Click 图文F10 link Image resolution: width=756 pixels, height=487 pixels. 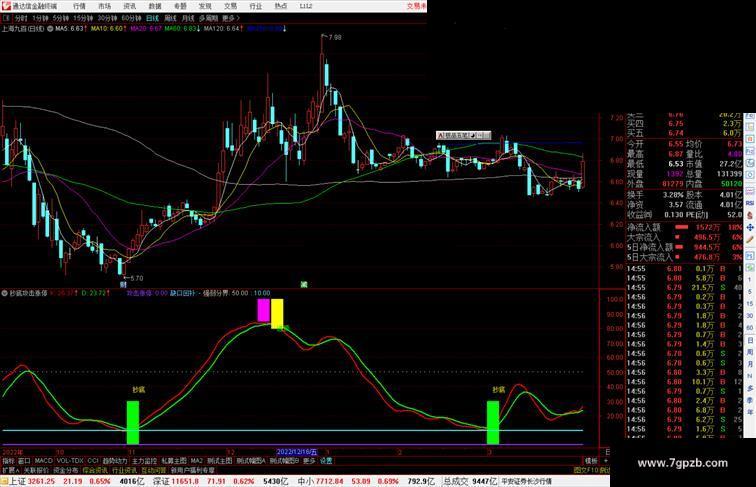click(x=586, y=470)
